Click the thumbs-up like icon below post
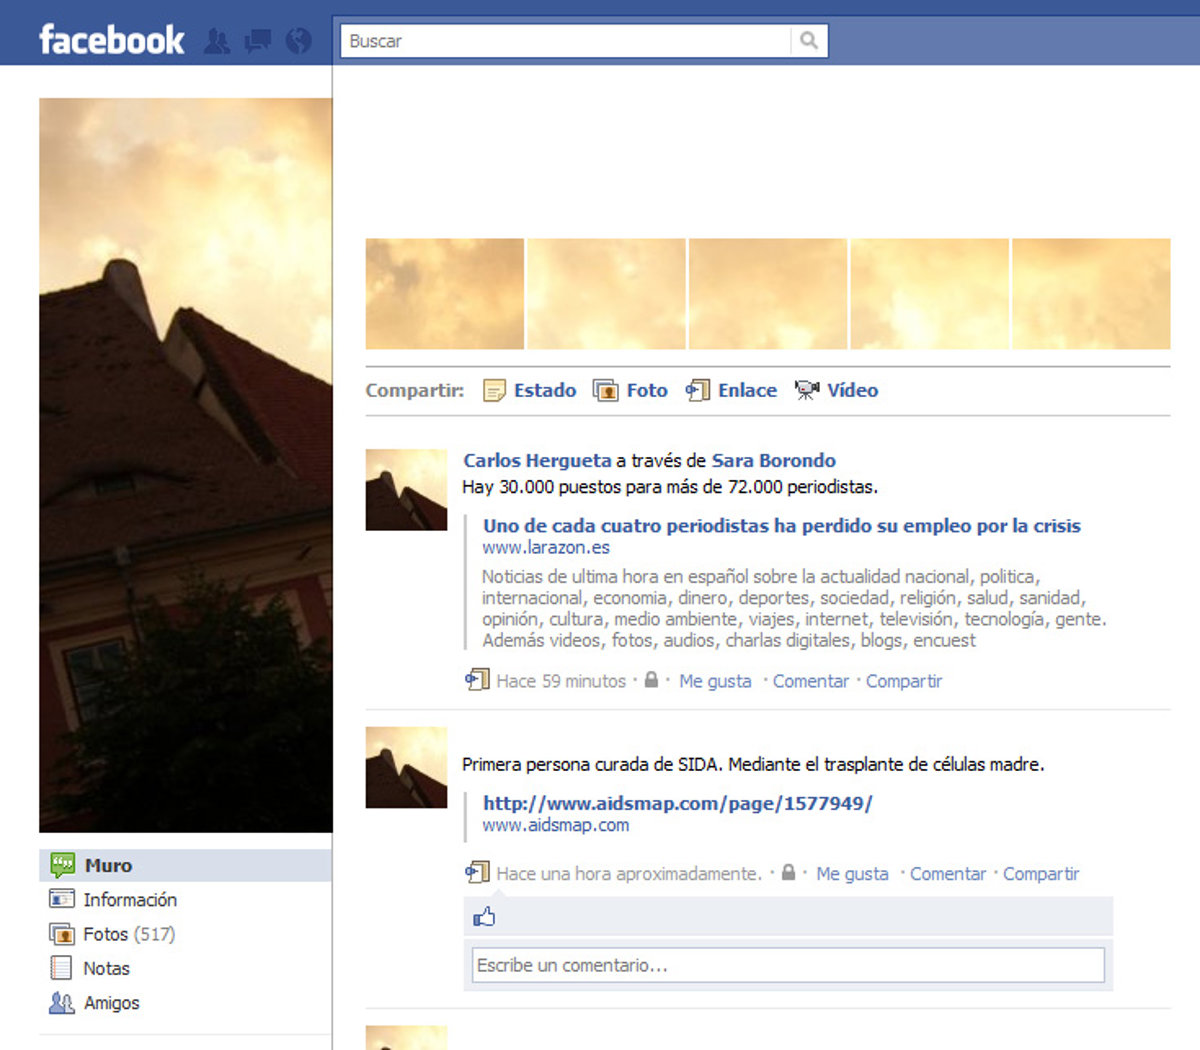1200x1050 pixels. tap(485, 916)
